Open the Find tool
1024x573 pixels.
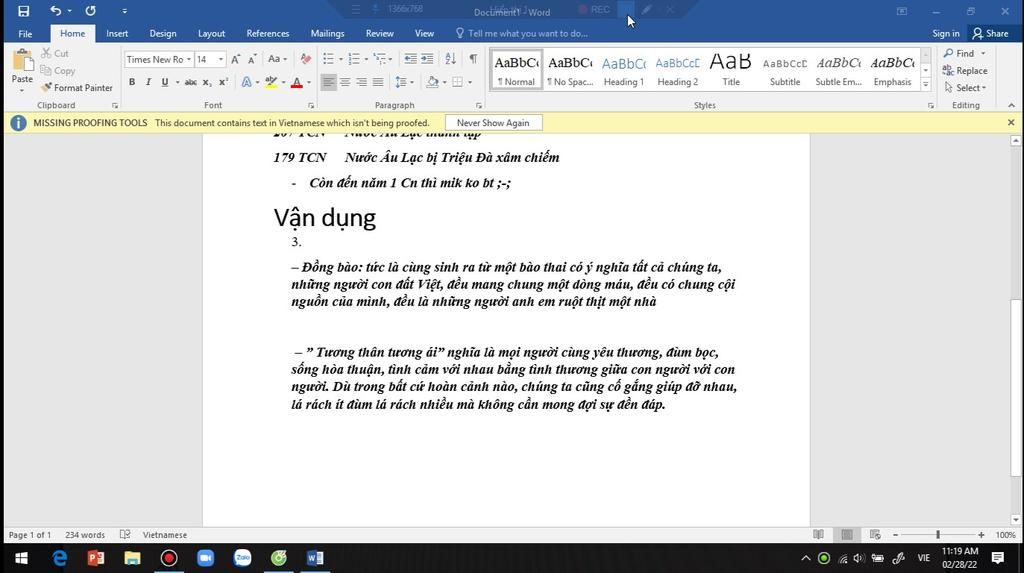[959, 53]
